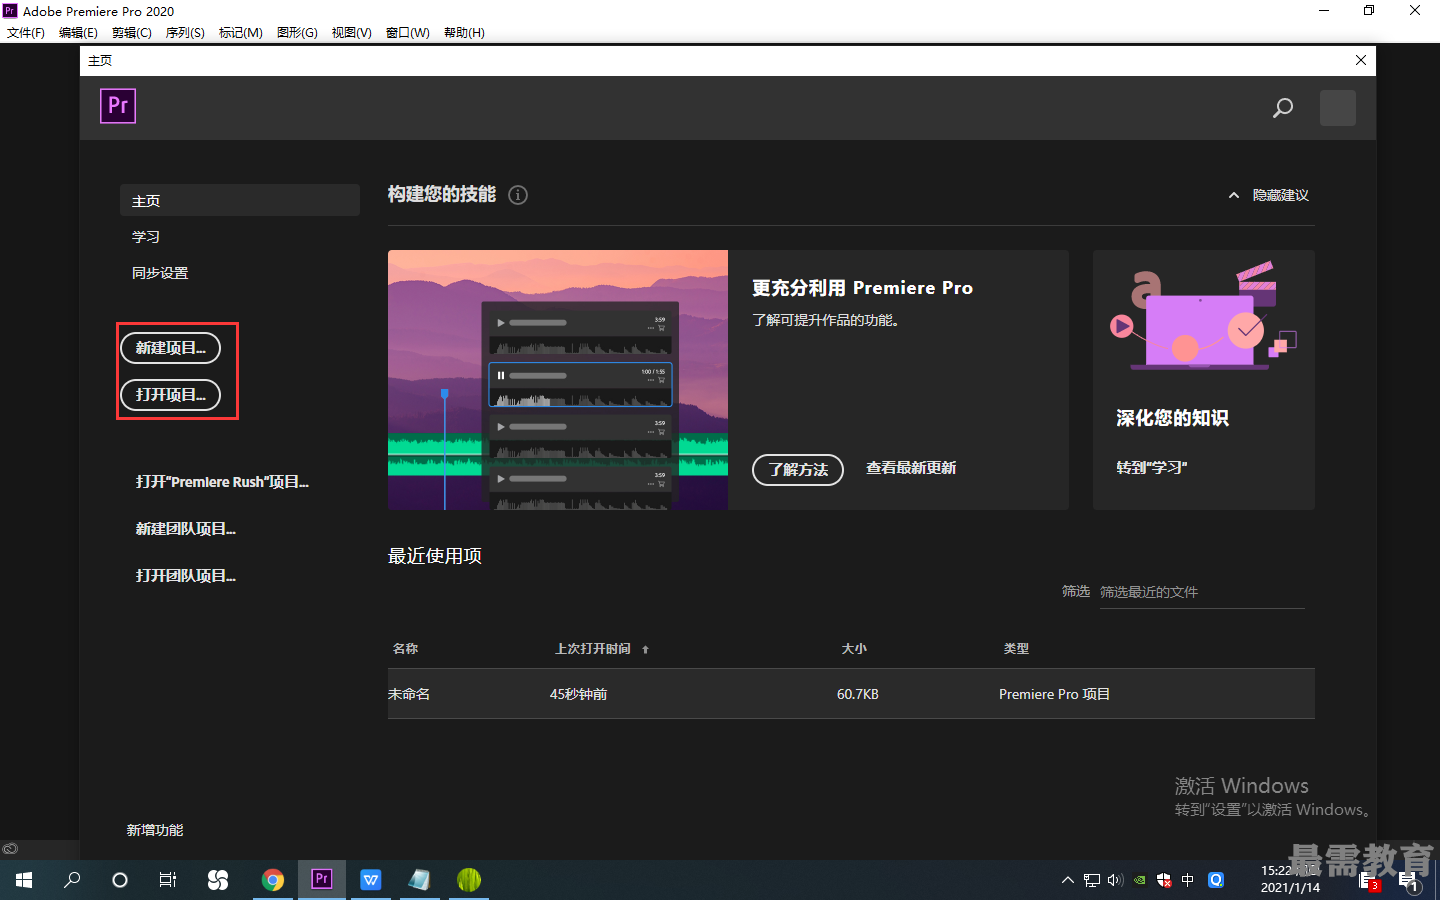1440x900 pixels.
Task: Click the 新建项目... button
Action: (x=171, y=348)
